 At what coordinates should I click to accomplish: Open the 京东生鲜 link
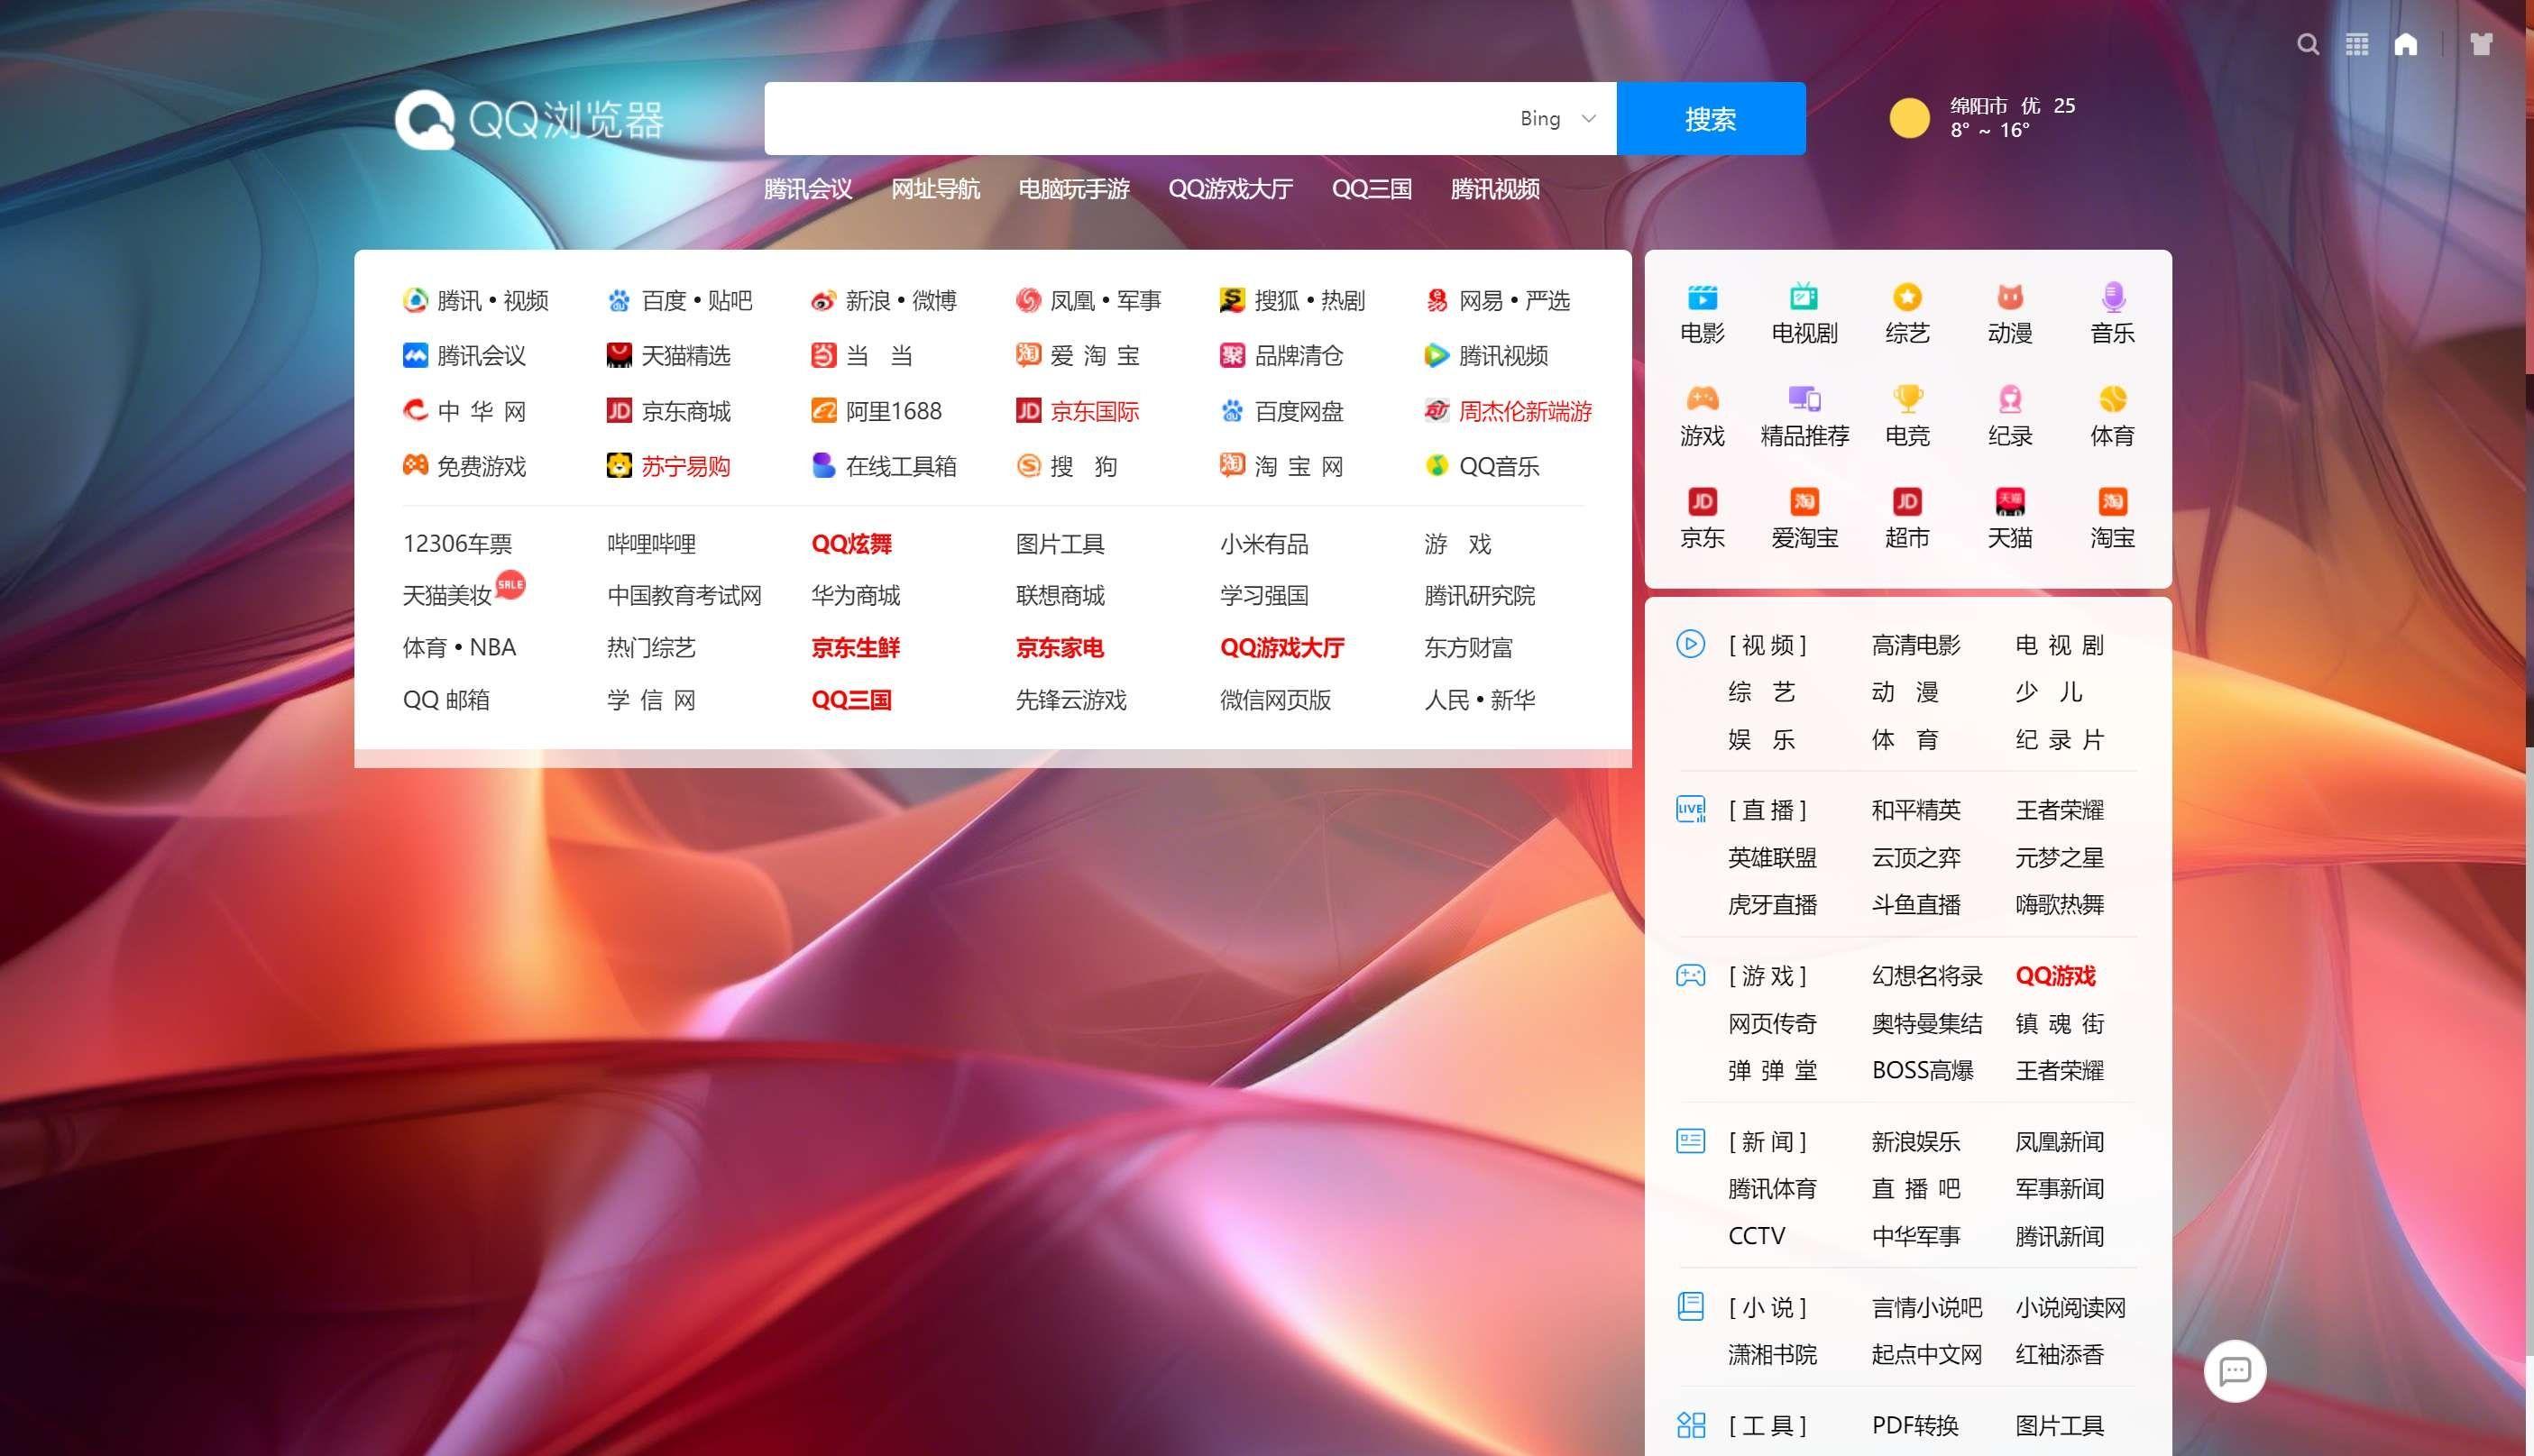[855, 648]
